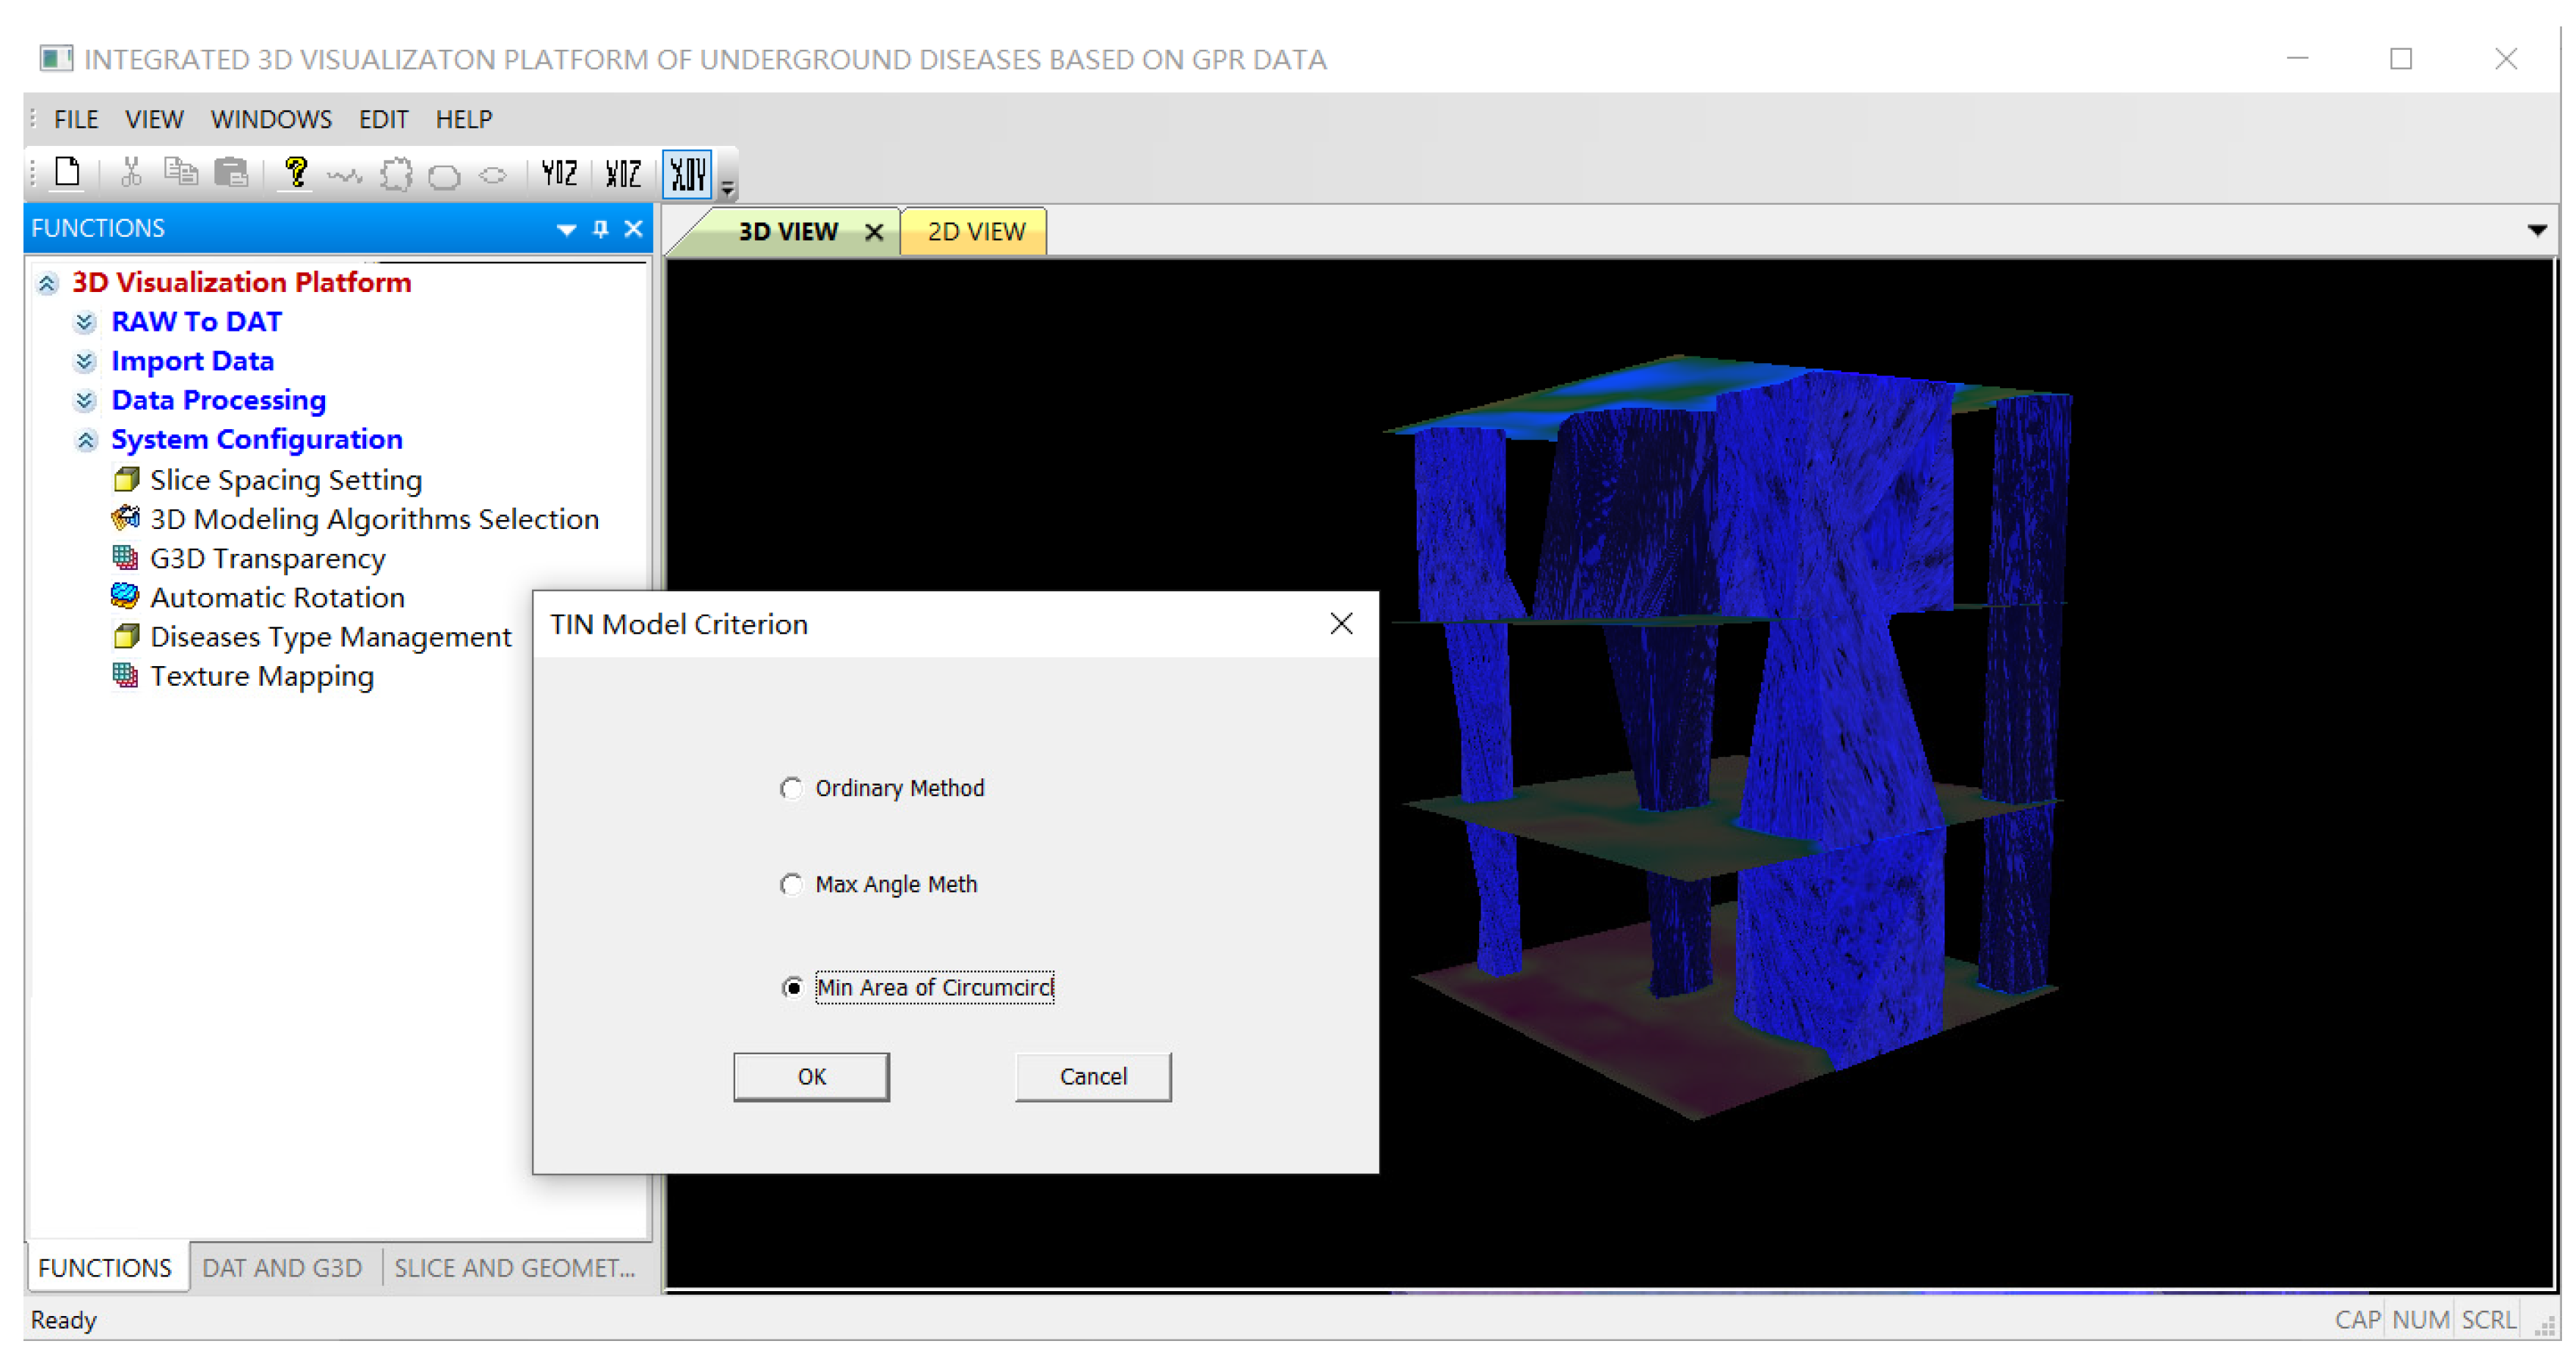Click the yellow question mark Help icon
The width and height of the screenshot is (2576, 1363).
point(295,172)
